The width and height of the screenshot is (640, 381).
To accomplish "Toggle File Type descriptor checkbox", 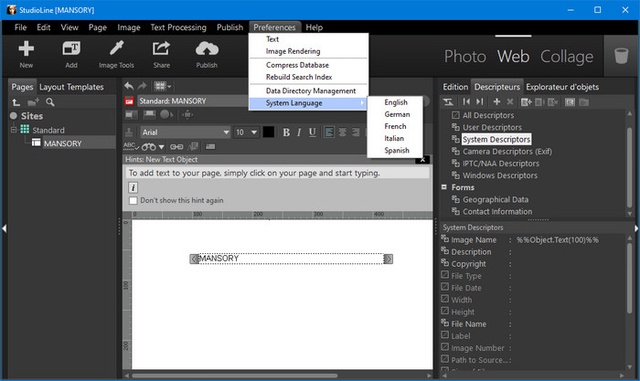I will coord(445,275).
